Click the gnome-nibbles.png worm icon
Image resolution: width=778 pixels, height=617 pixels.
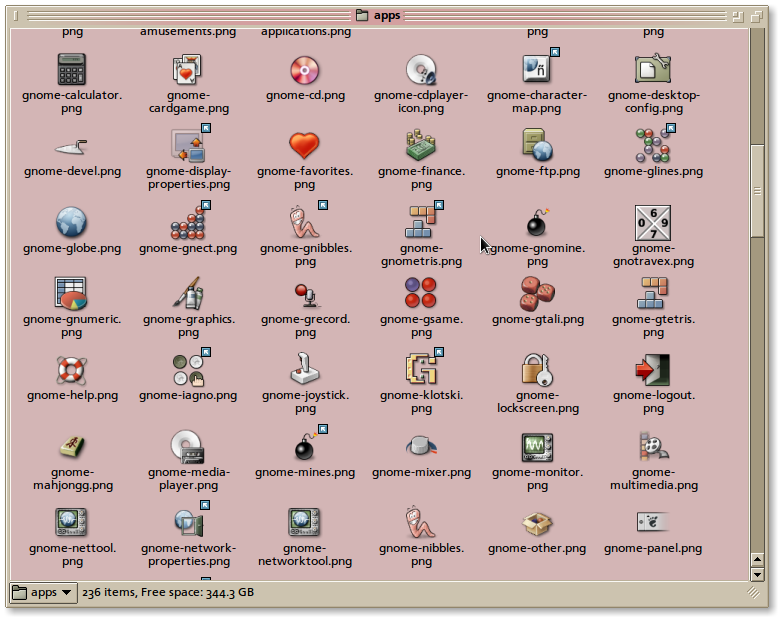click(x=421, y=523)
